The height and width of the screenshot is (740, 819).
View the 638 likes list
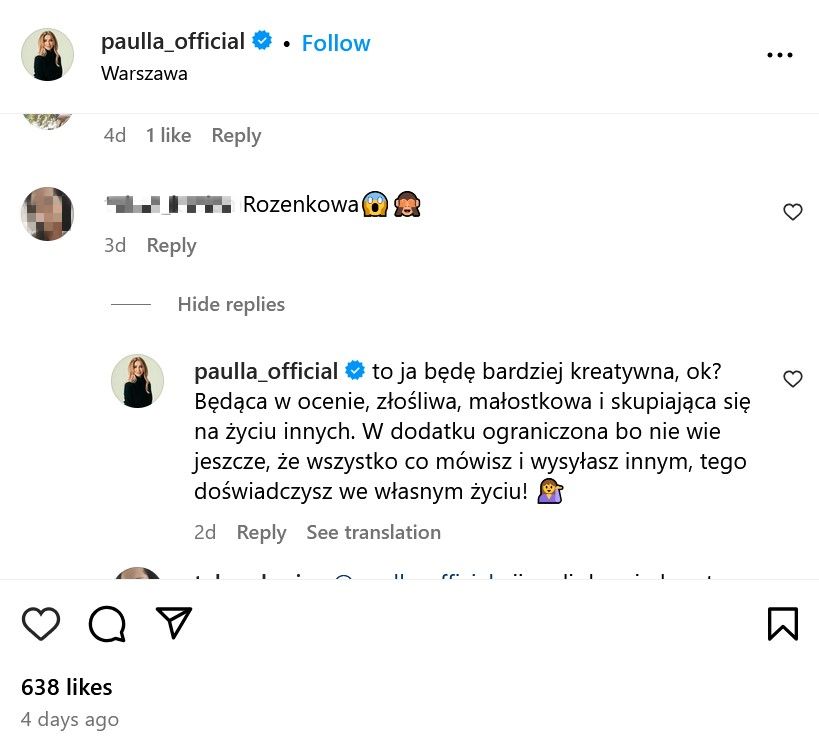[x=67, y=687]
